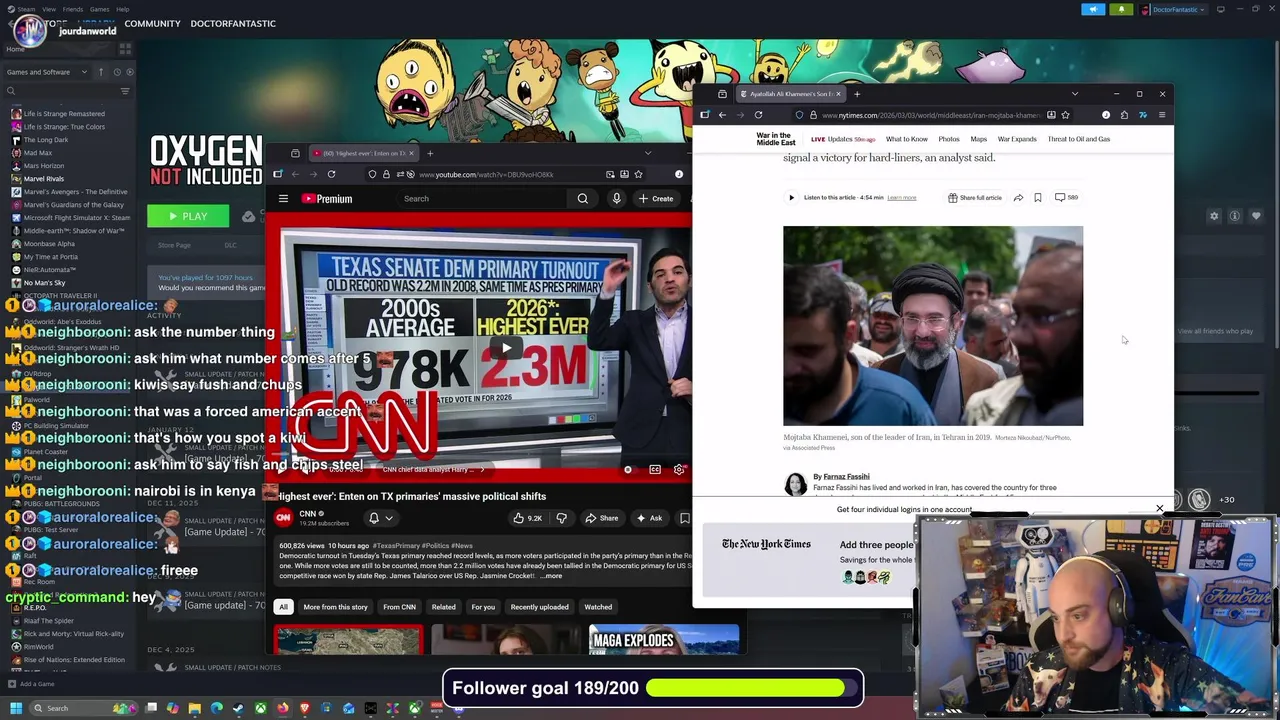
Task: Open the MAGA EXPLODES video thumbnail
Action: [664, 640]
